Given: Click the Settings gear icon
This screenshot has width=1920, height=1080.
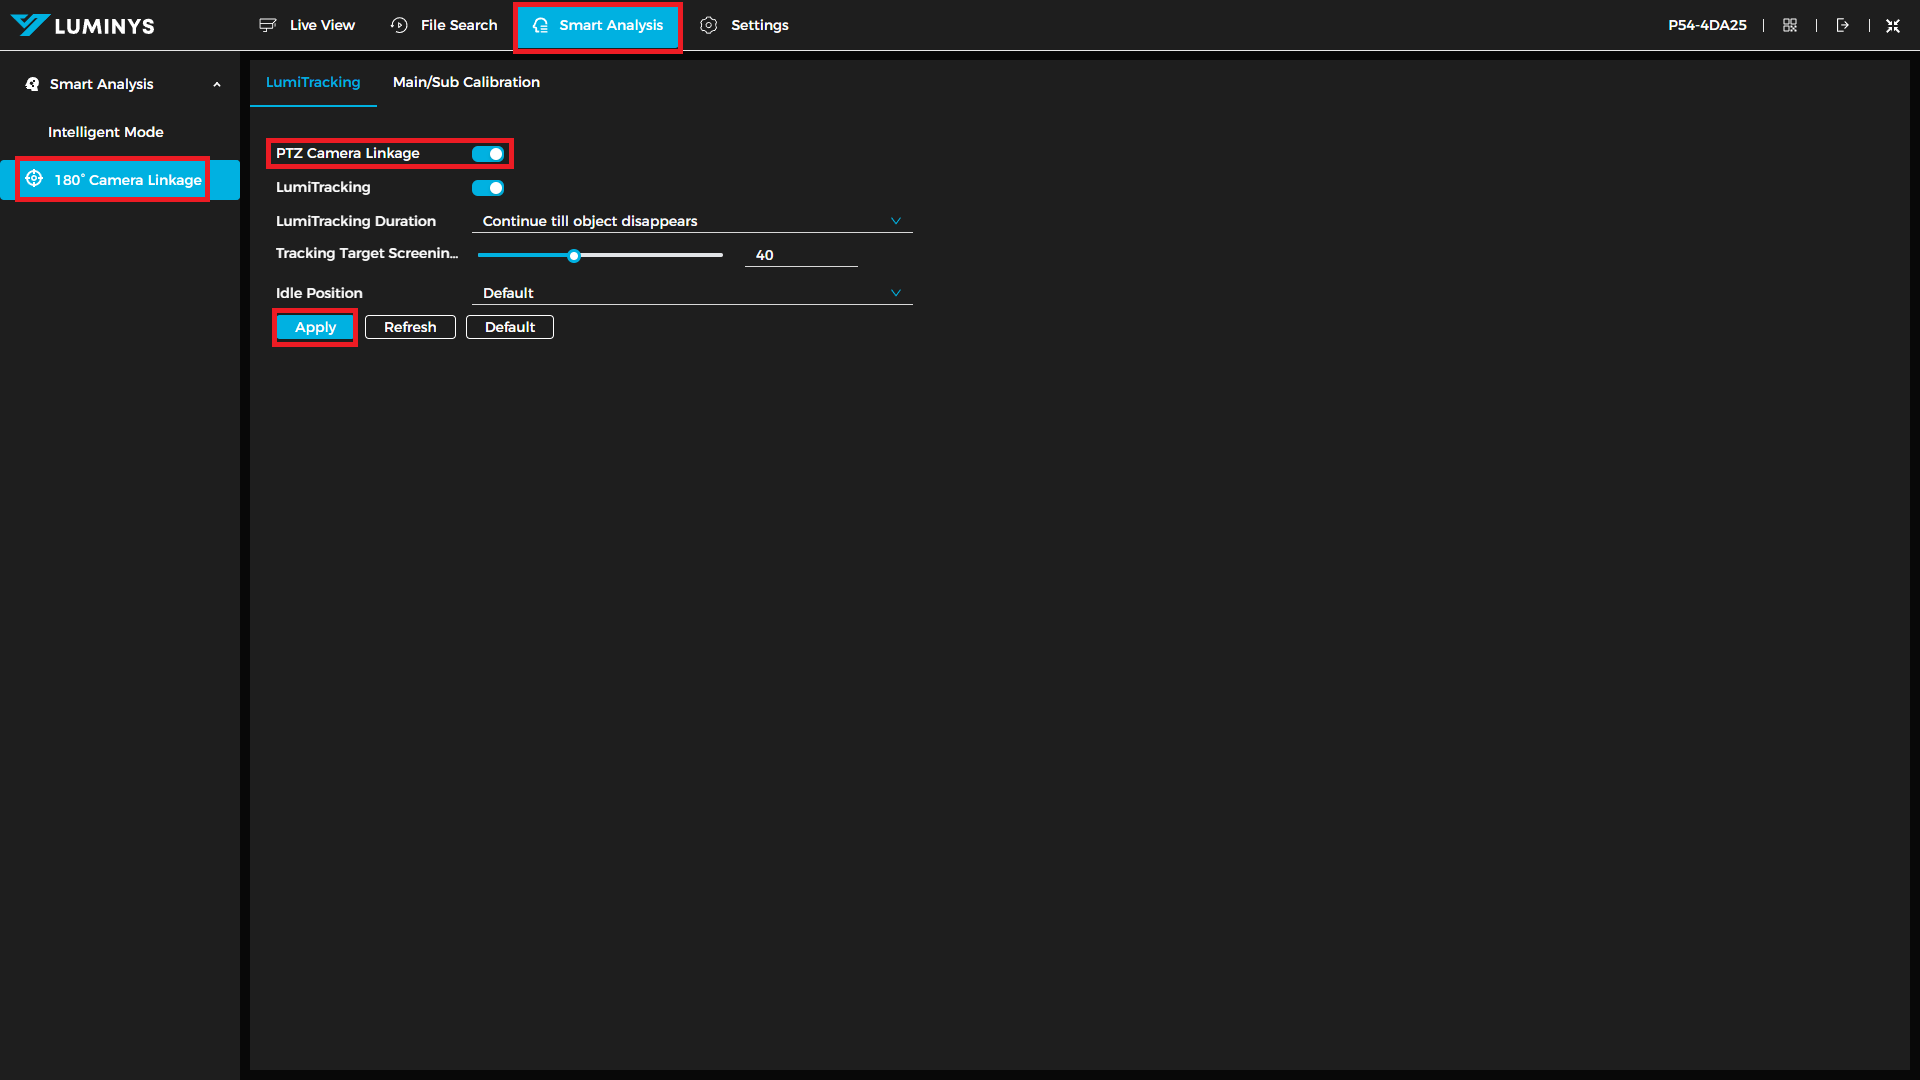Looking at the screenshot, I should (709, 25).
